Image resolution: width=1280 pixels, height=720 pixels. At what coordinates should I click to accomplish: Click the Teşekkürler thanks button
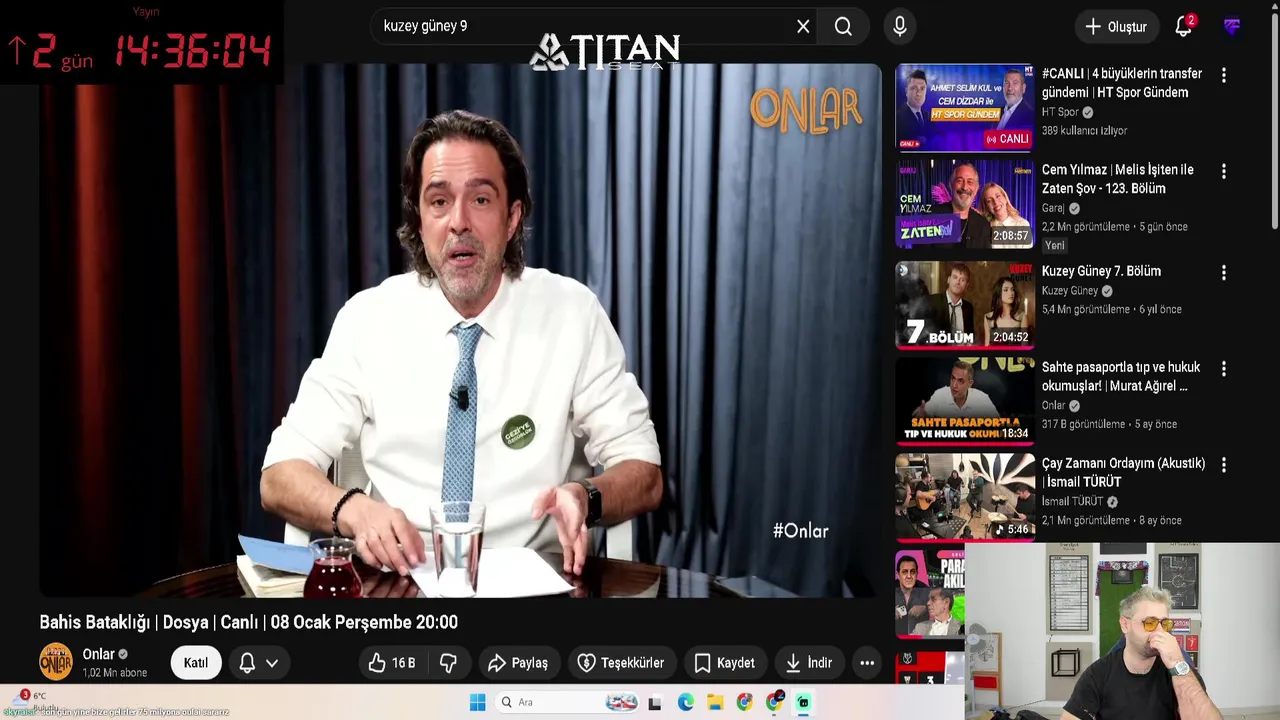[x=621, y=663]
